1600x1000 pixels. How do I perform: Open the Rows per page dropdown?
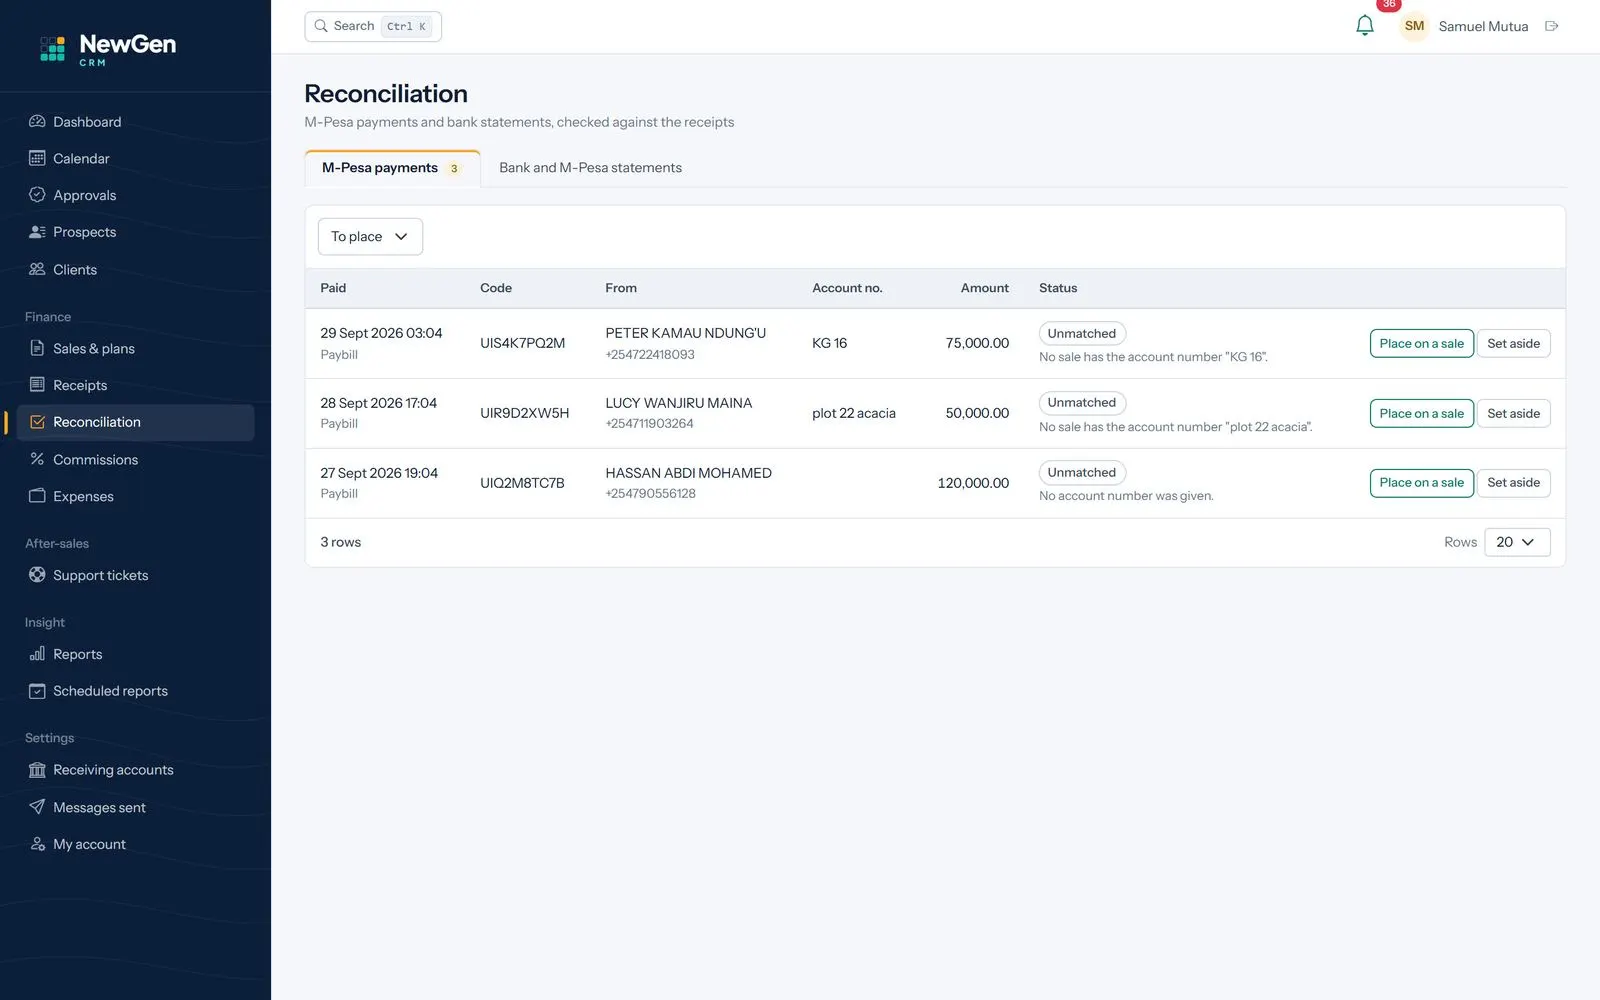point(1517,542)
